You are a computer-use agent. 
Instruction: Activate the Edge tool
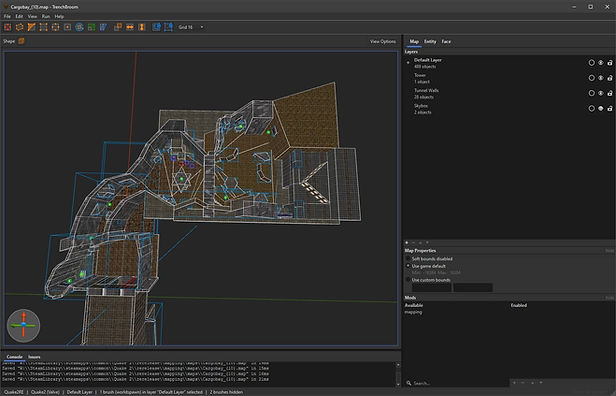pyautogui.click(x=55, y=27)
